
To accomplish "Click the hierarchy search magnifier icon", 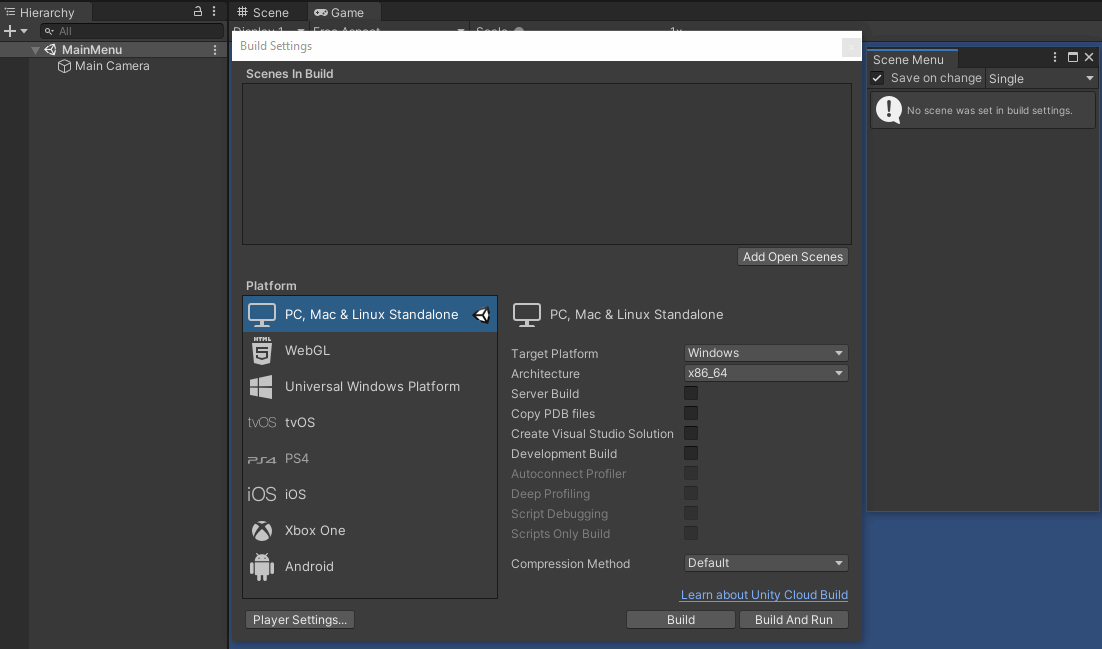I will pyautogui.click(x=49, y=31).
